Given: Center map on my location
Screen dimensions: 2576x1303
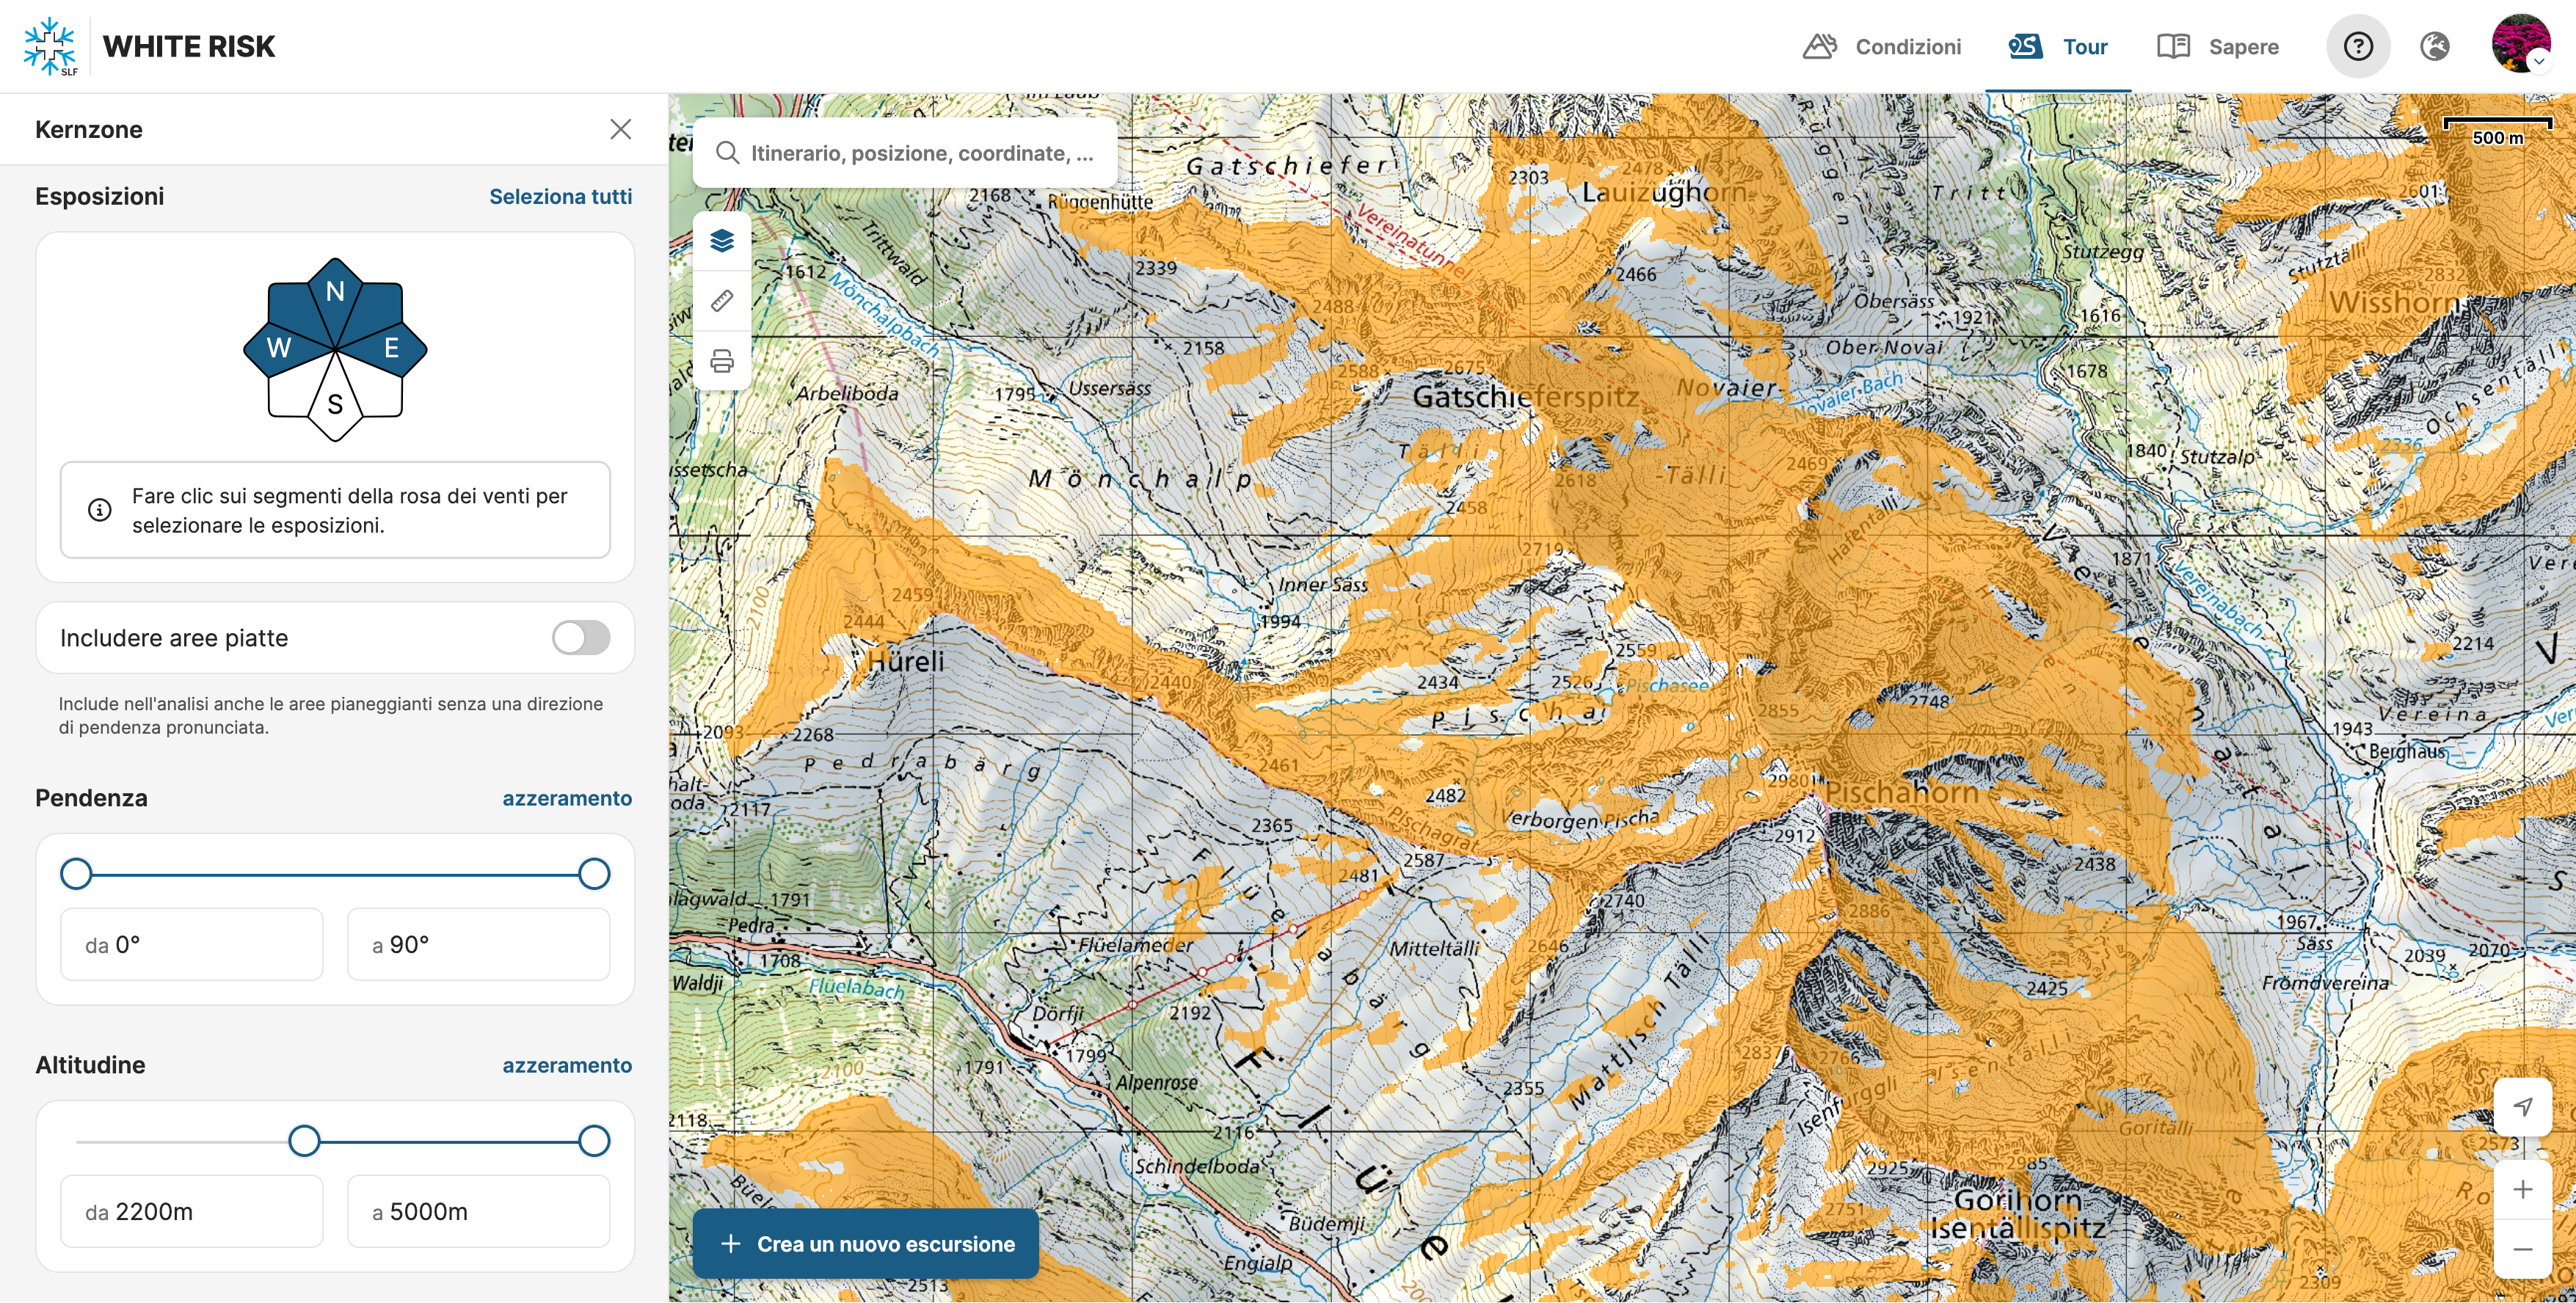Looking at the screenshot, I should point(2522,1106).
